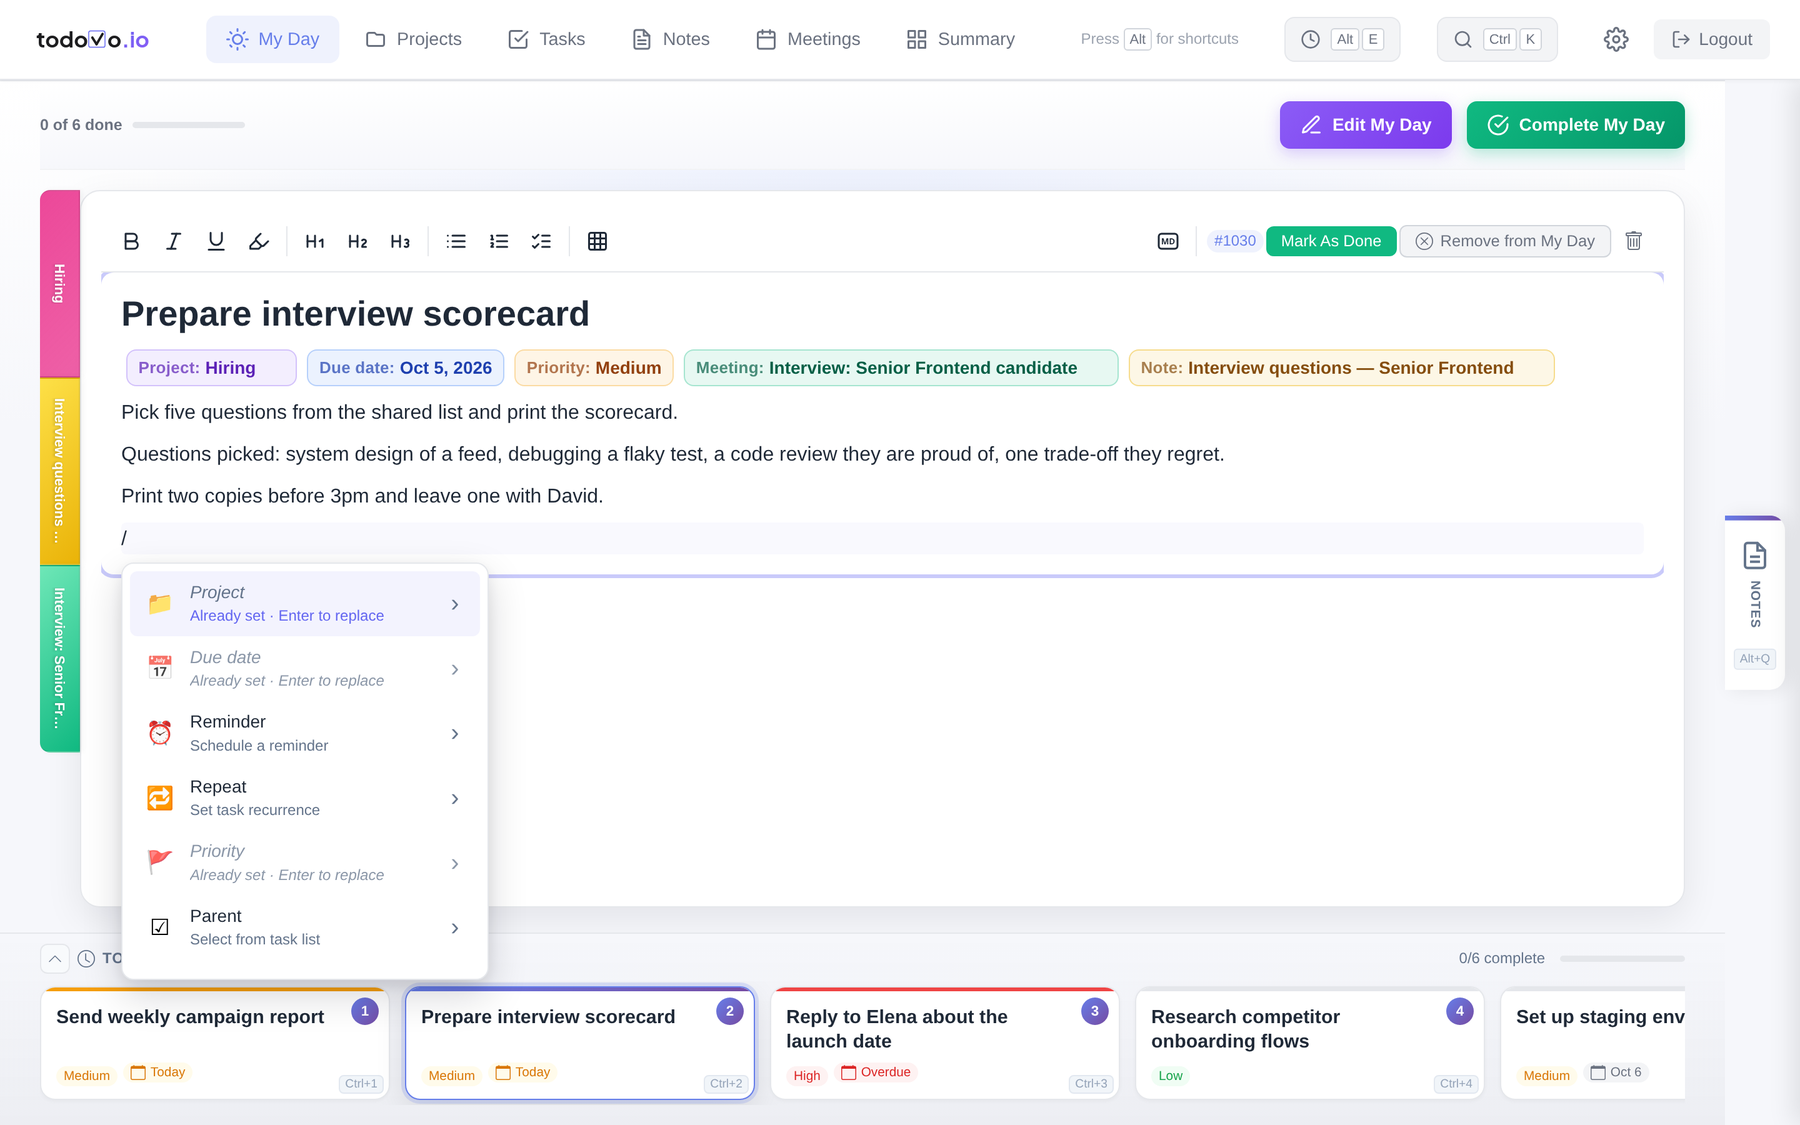Open the Notes side panel
The height and width of the screenshot is (1125, 1800).
point(1755,603)
